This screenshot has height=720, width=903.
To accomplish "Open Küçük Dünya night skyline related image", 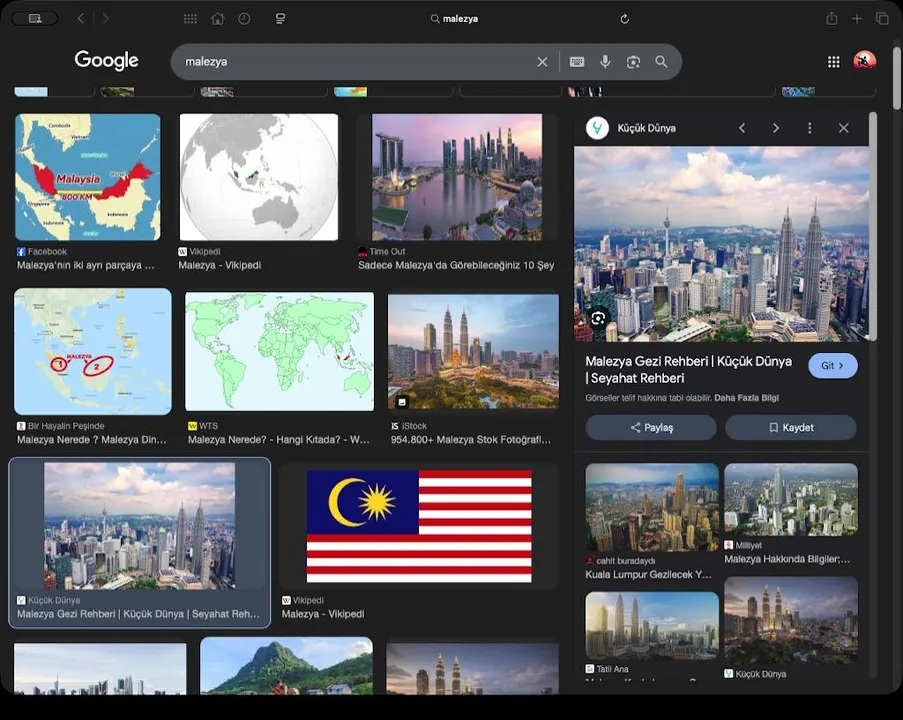I will (791, 620).
